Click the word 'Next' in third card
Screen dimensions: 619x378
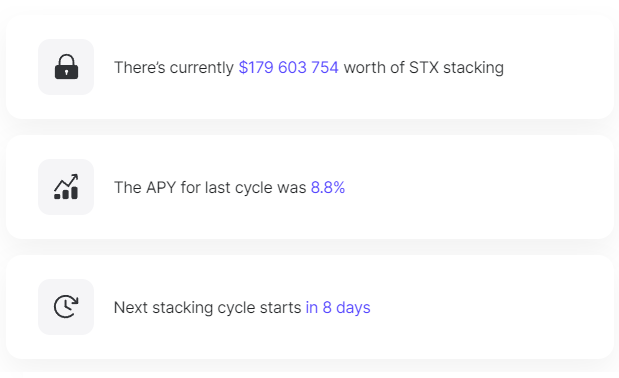click(x=131, y=307)
